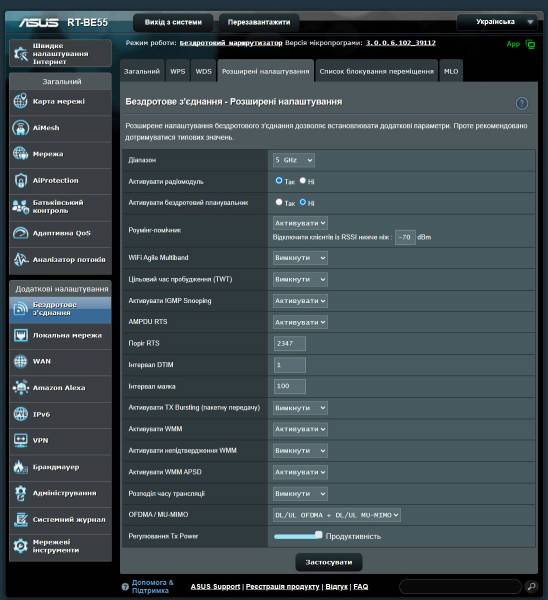Viewport: 548px width, 600px height.
Task: Select Так for Активувати радіомодуль
Action: point(279,180)
